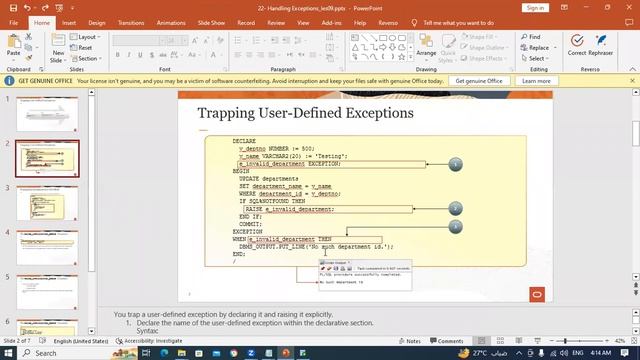This screenshot has width=640, height=360.
Task: Click the Sign in button
Action: pos(535,8)
